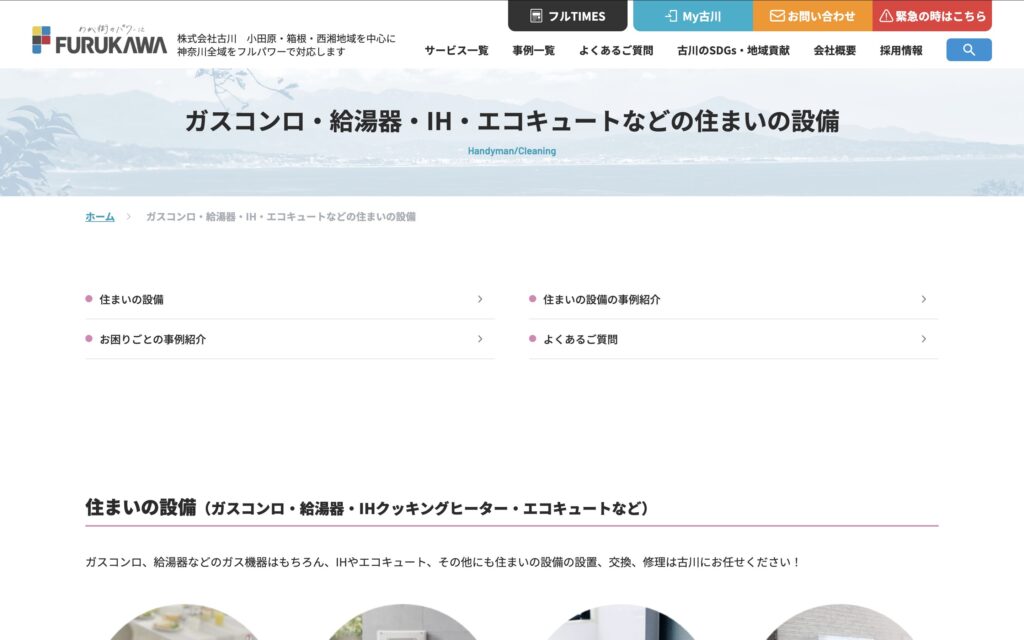The width and height of the screenshot is (1024, 640).
Task: Click よくあるご質問 in the page index
Action: point(580,339)
